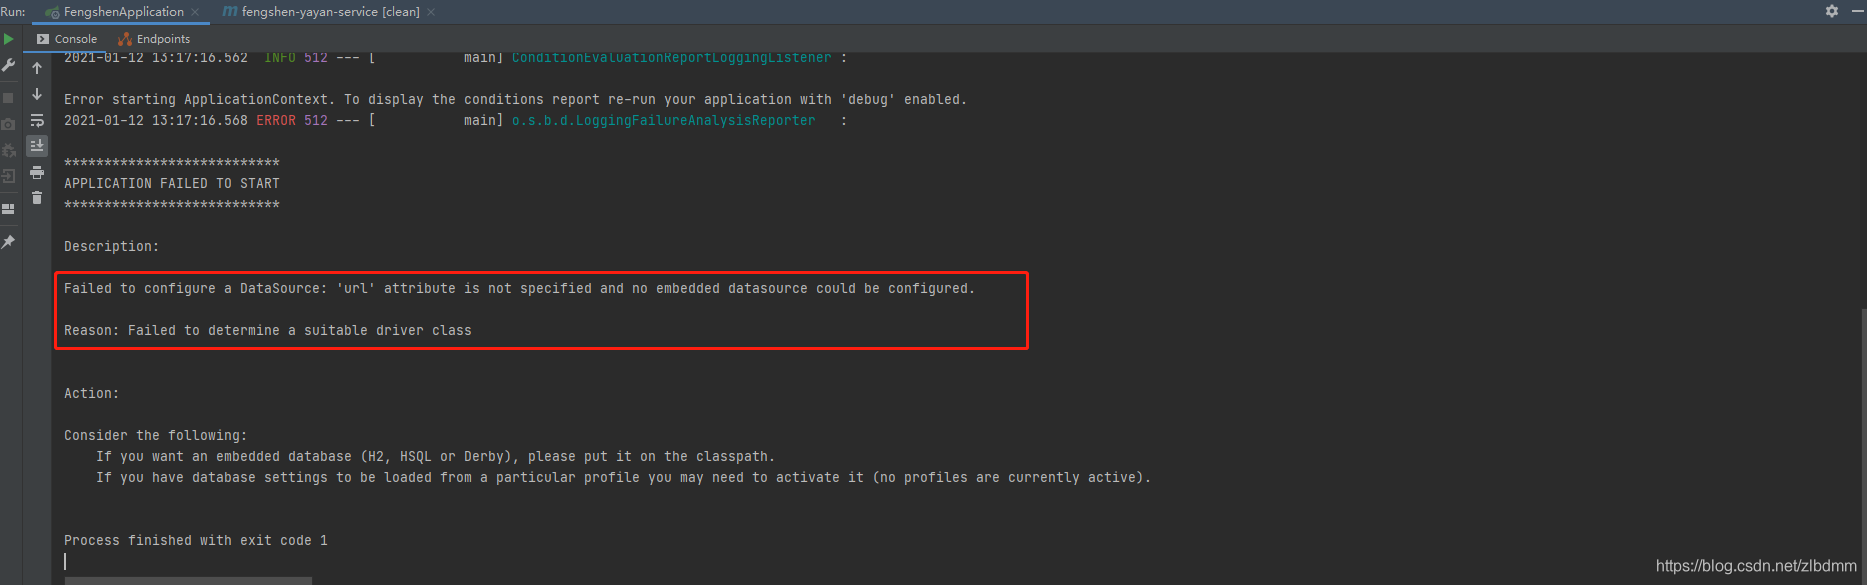This screenshot has height=585, width=1867.
Task: Click ConditionEvaluationReportLoggingListener logger name
Action: click(x=671, y=58)
